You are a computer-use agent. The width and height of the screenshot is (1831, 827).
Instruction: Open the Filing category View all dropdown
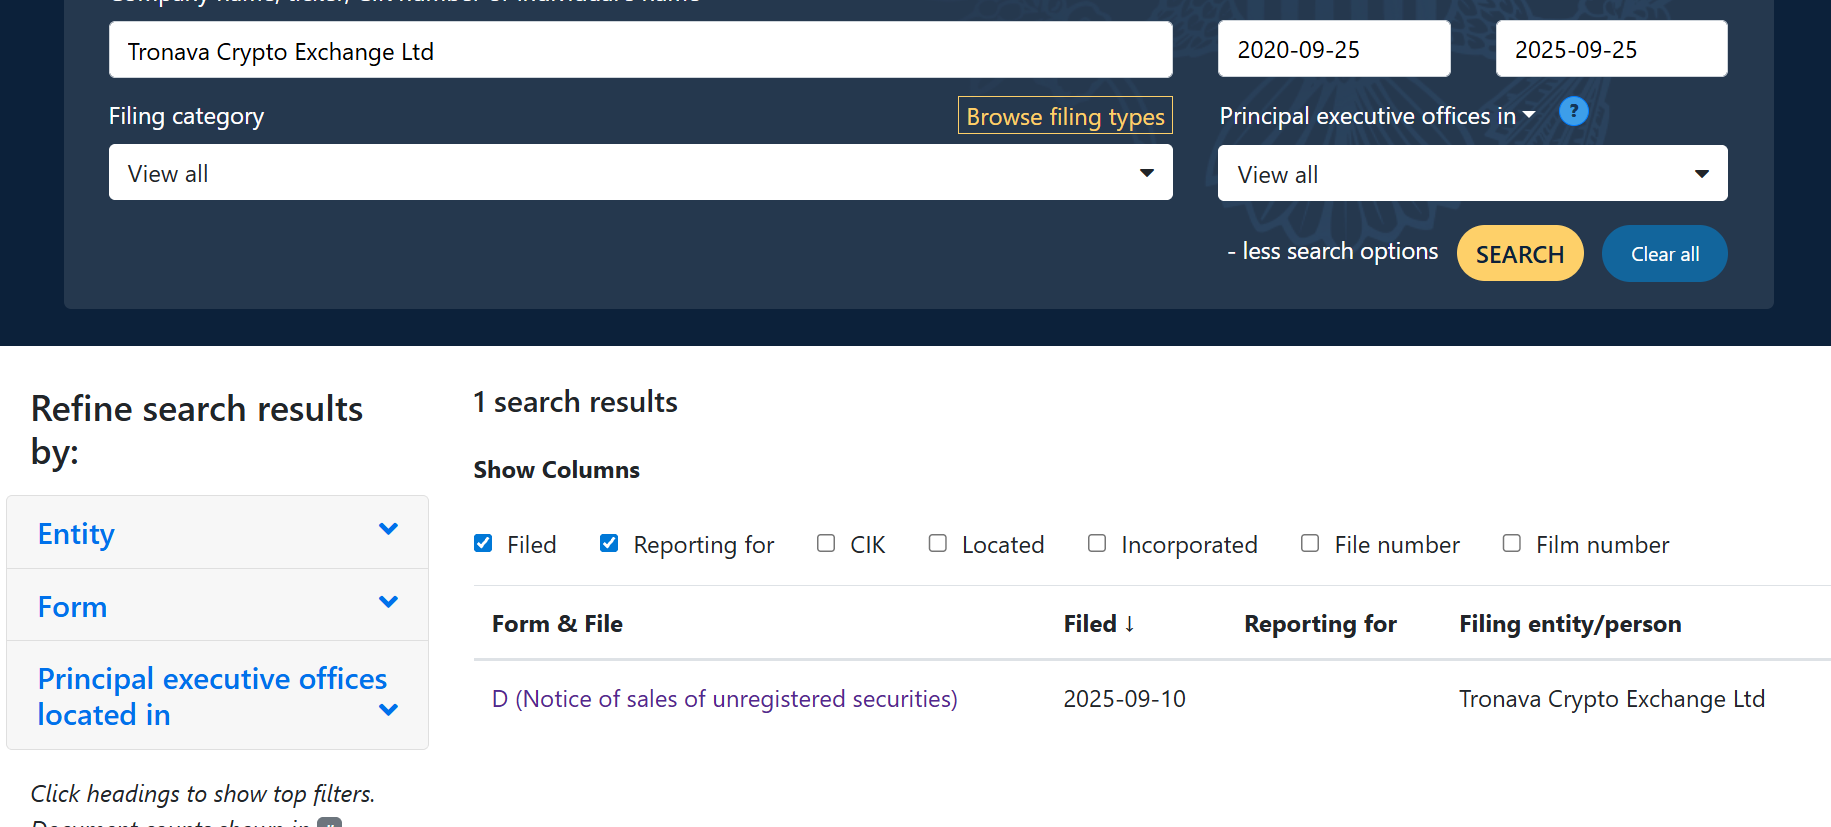click(x=640, y=173)
